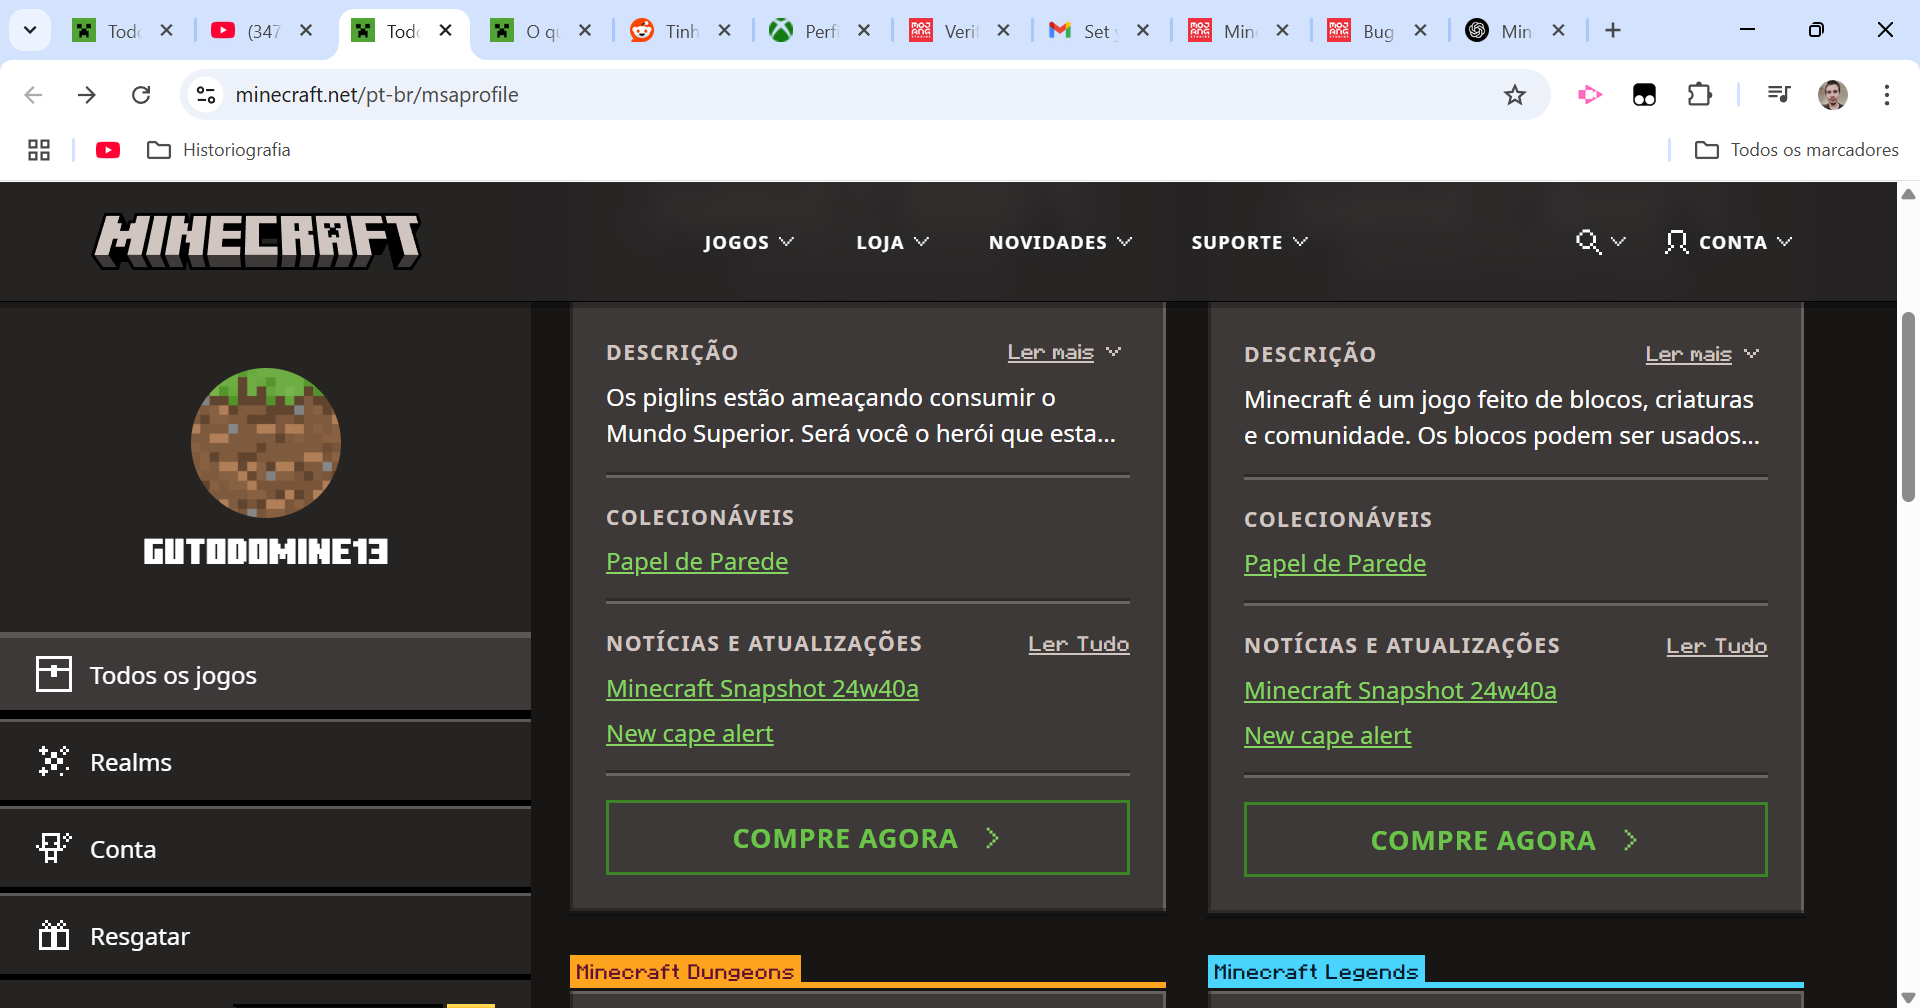Click the Chrome profile avatar

(x=1833, y=95)
